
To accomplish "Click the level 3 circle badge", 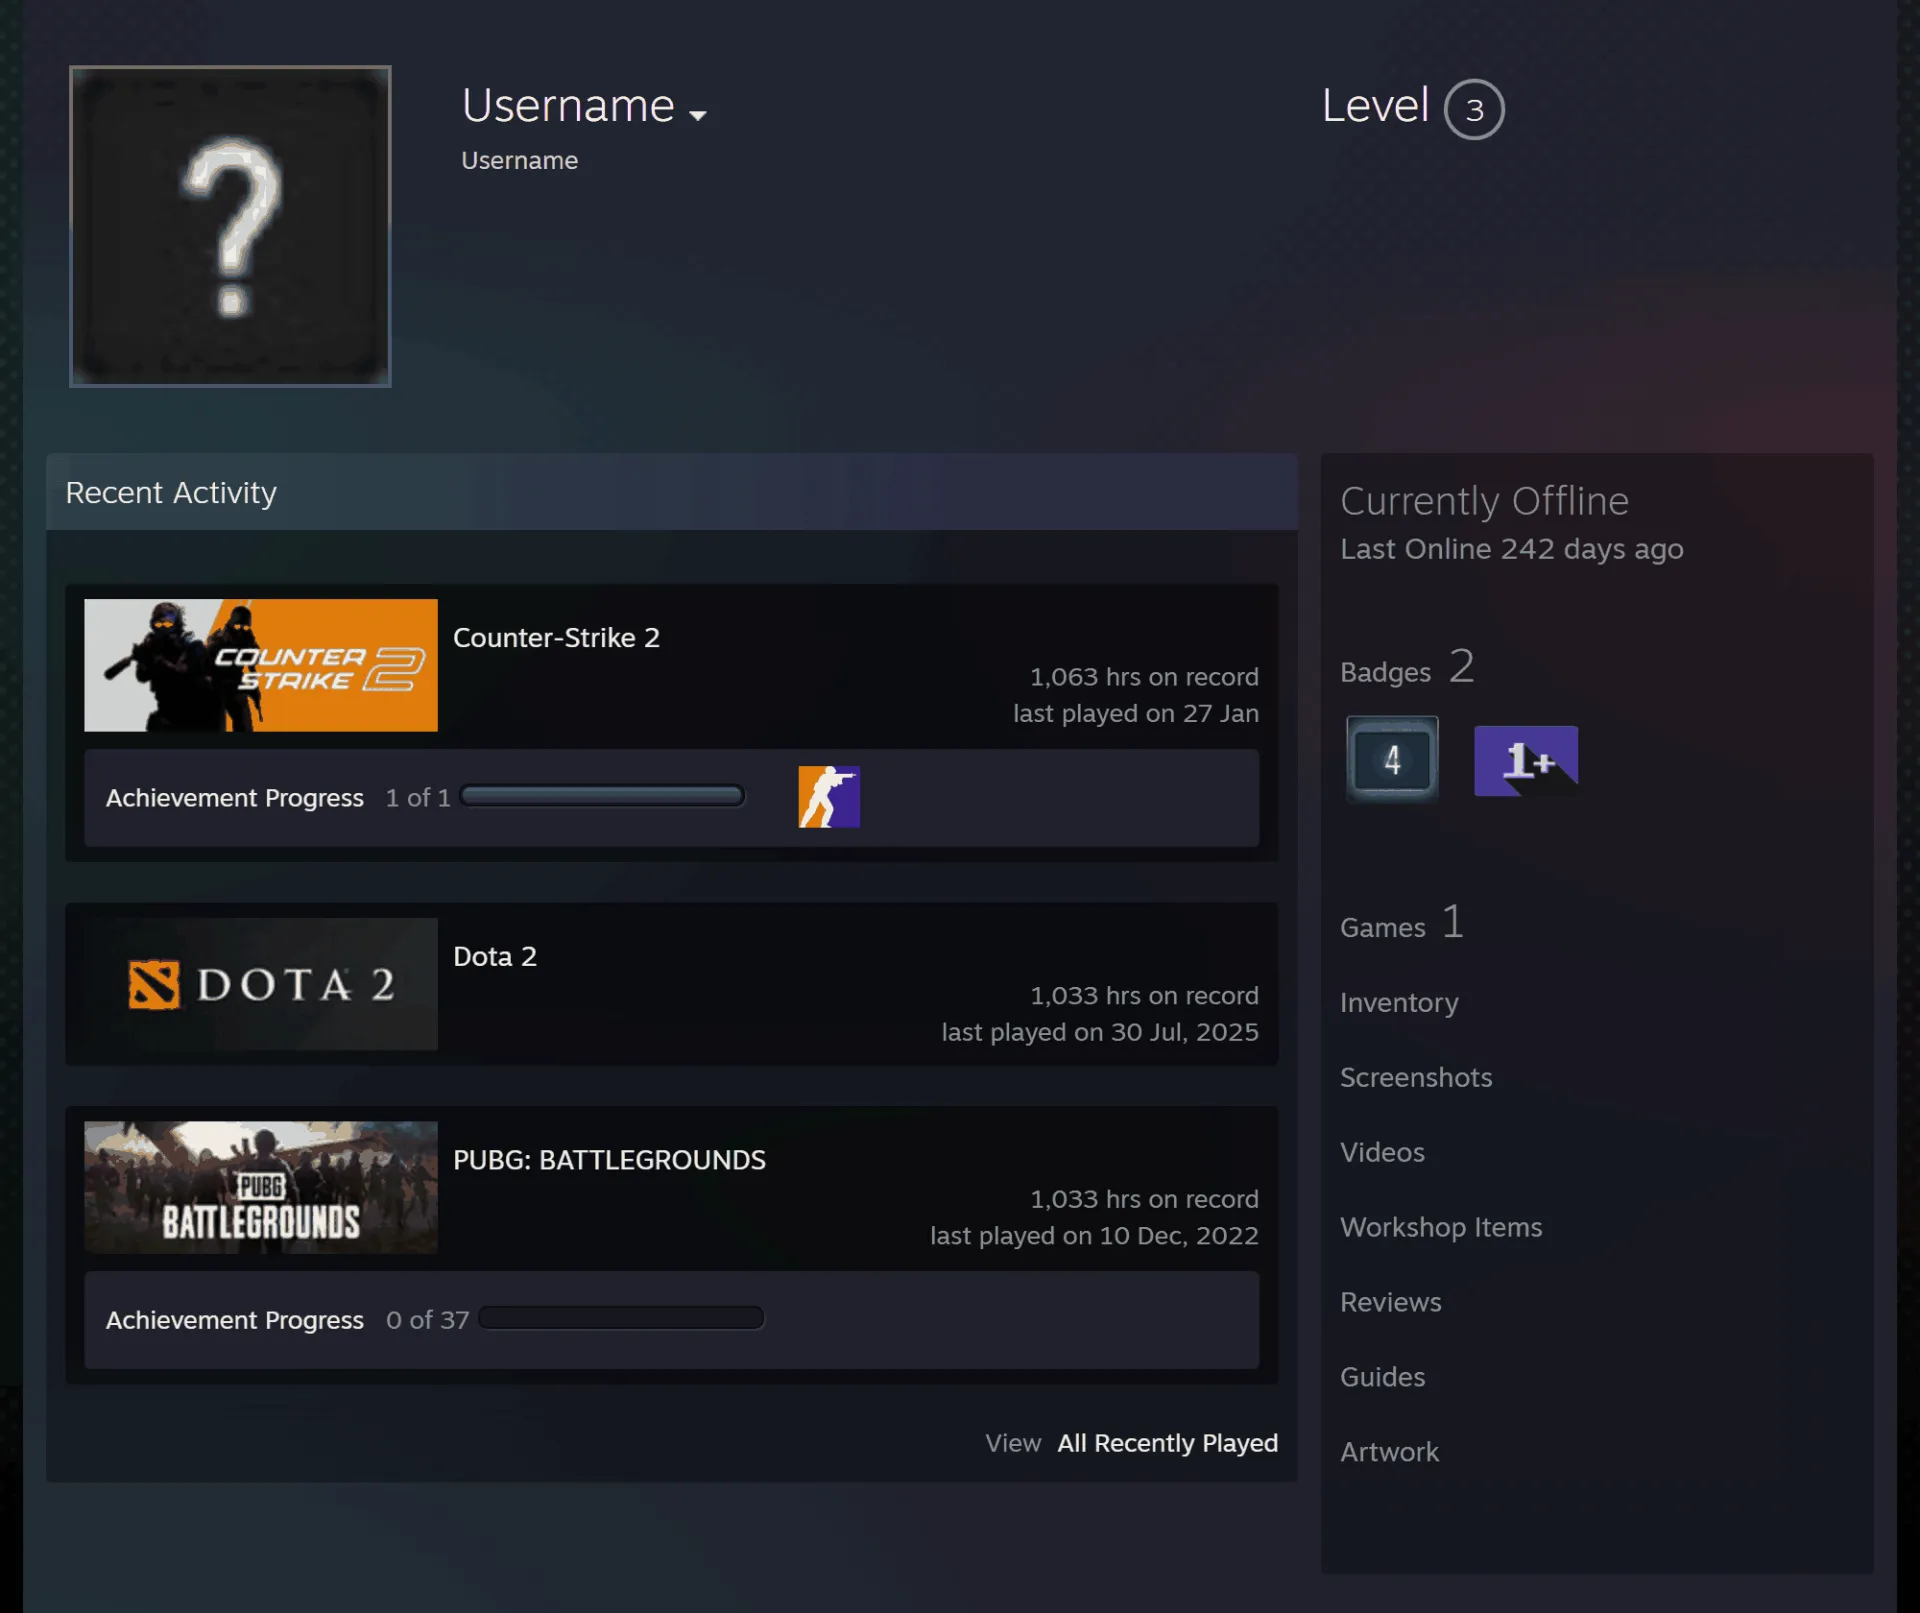I will coord(1474,109).
